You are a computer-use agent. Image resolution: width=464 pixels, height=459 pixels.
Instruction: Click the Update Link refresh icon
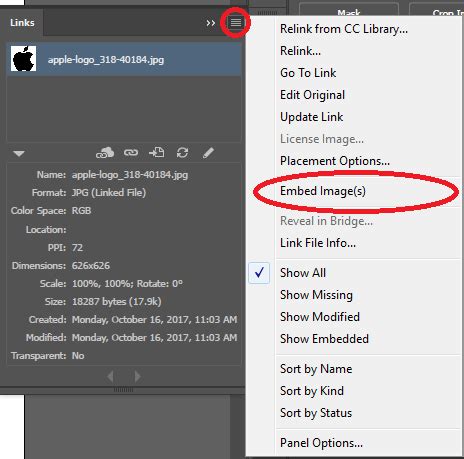tap(182, 153)
